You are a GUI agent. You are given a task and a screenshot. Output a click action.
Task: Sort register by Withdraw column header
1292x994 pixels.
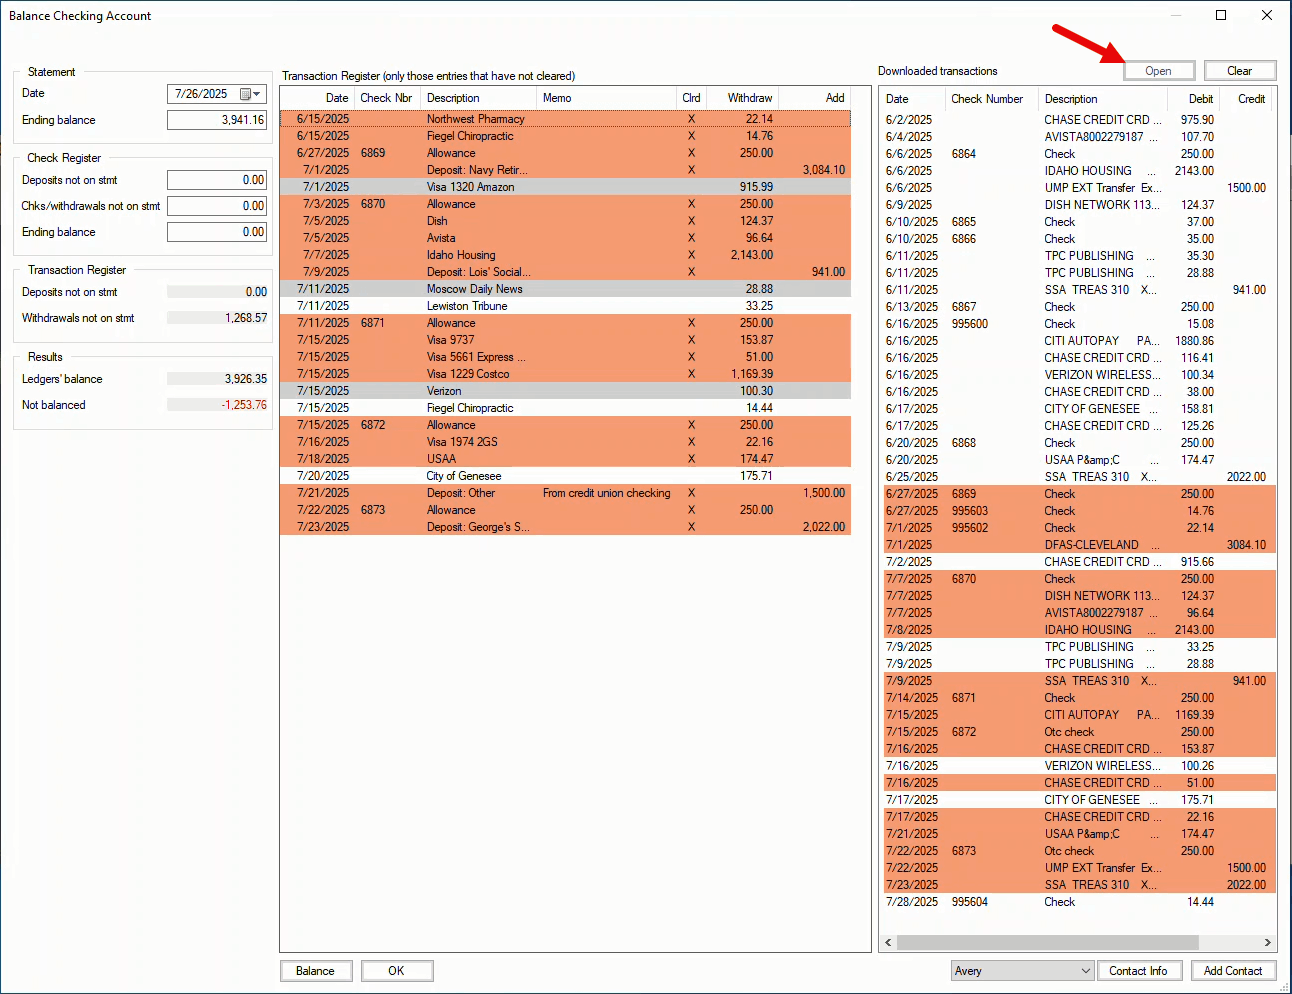coord(742,98)
